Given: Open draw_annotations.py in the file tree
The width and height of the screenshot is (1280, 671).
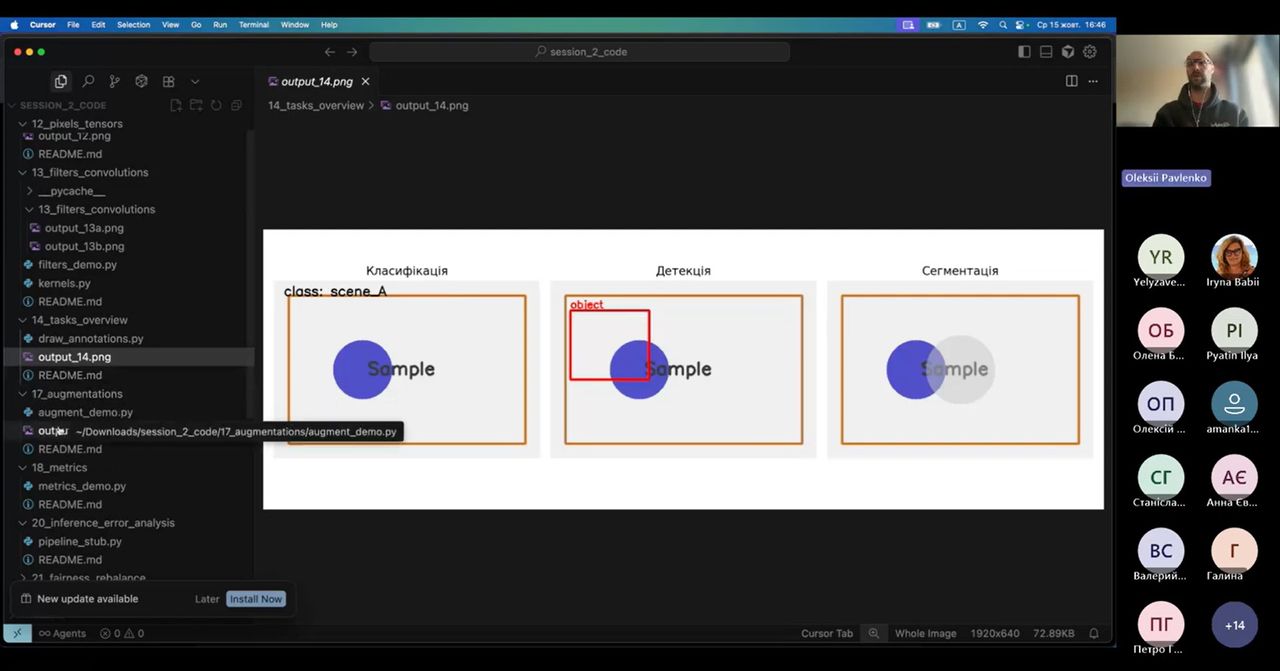Looking at the screenshot, I should click(x=90, y=338).
